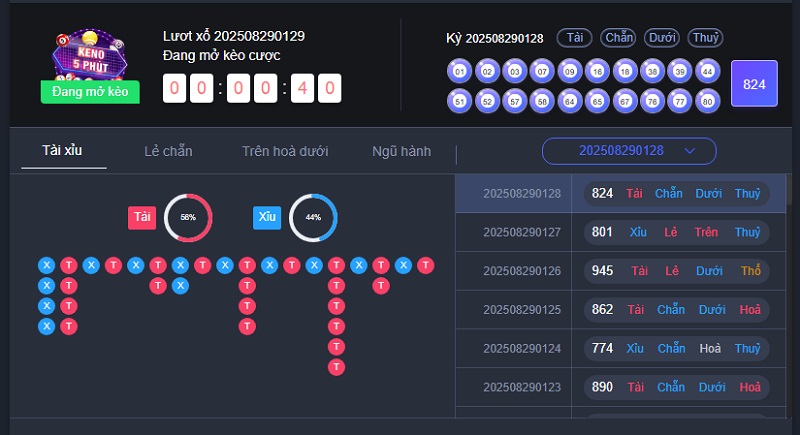
Task: Click the purple 824 total box
Action: 754,84
